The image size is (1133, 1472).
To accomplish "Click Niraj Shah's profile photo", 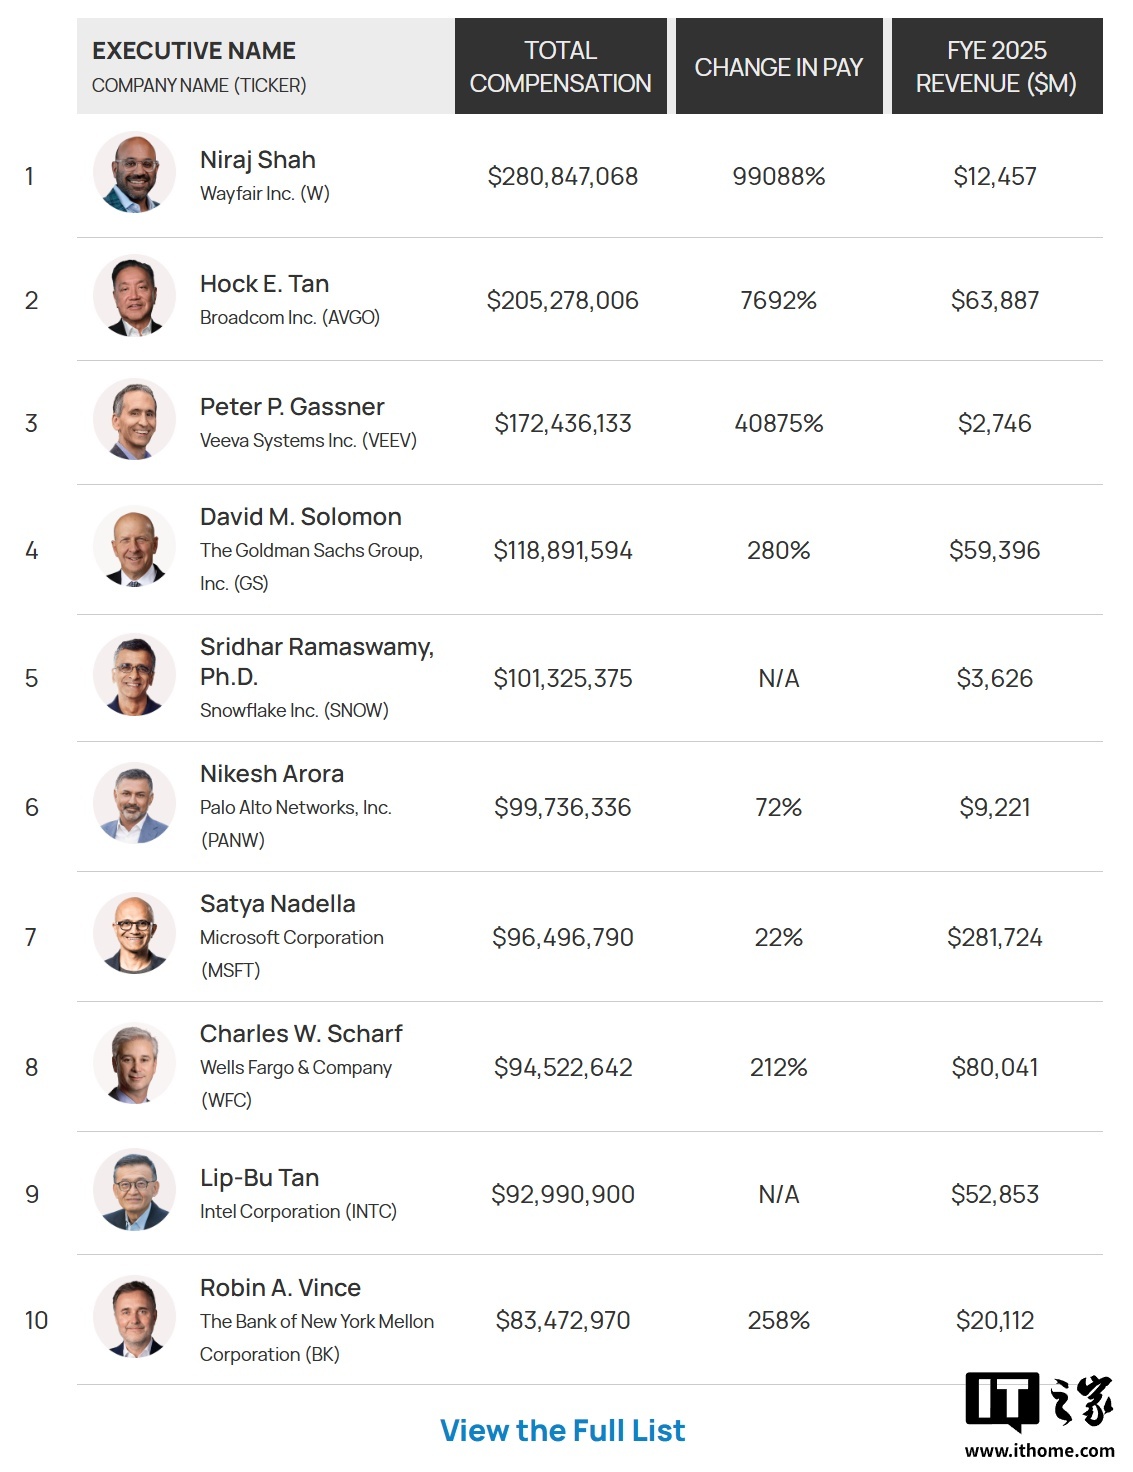I will coord(134,172).
